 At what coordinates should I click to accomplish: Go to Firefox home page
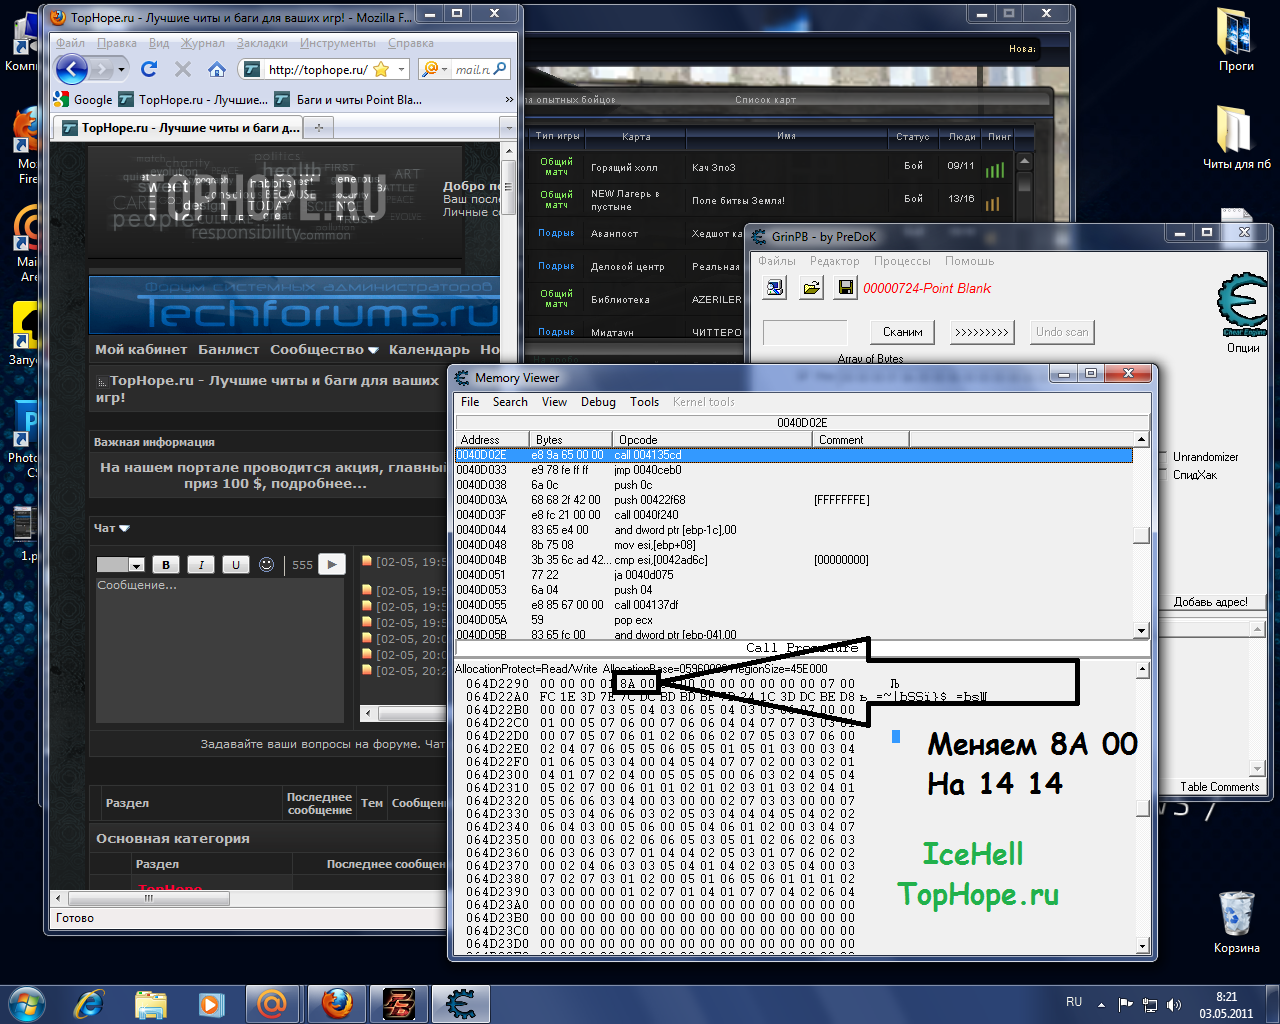coord(216,69)
